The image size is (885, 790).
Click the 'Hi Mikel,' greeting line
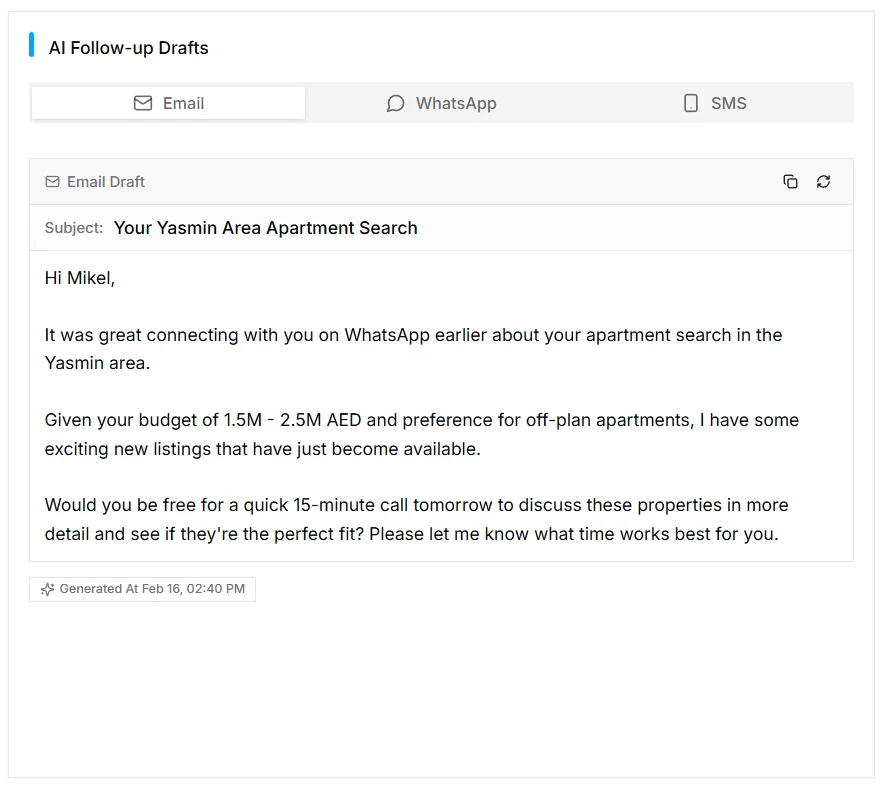coord(80,278)
